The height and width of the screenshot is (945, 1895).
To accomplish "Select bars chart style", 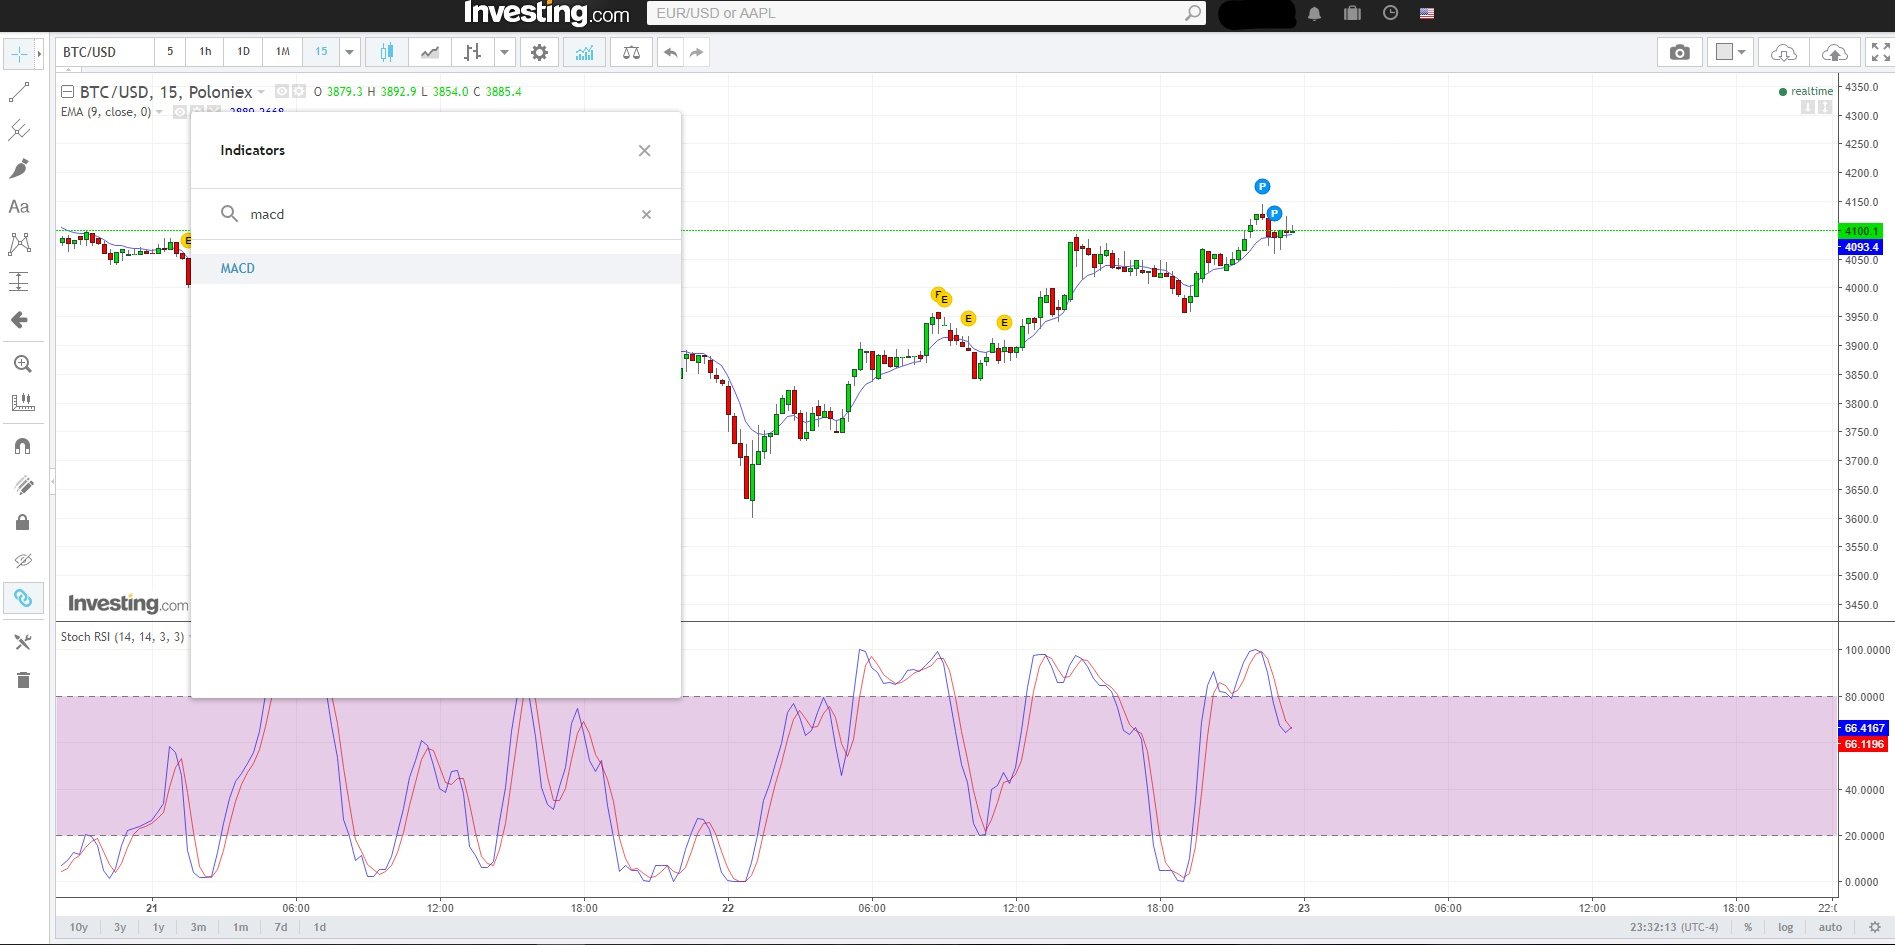I will 473,52.
